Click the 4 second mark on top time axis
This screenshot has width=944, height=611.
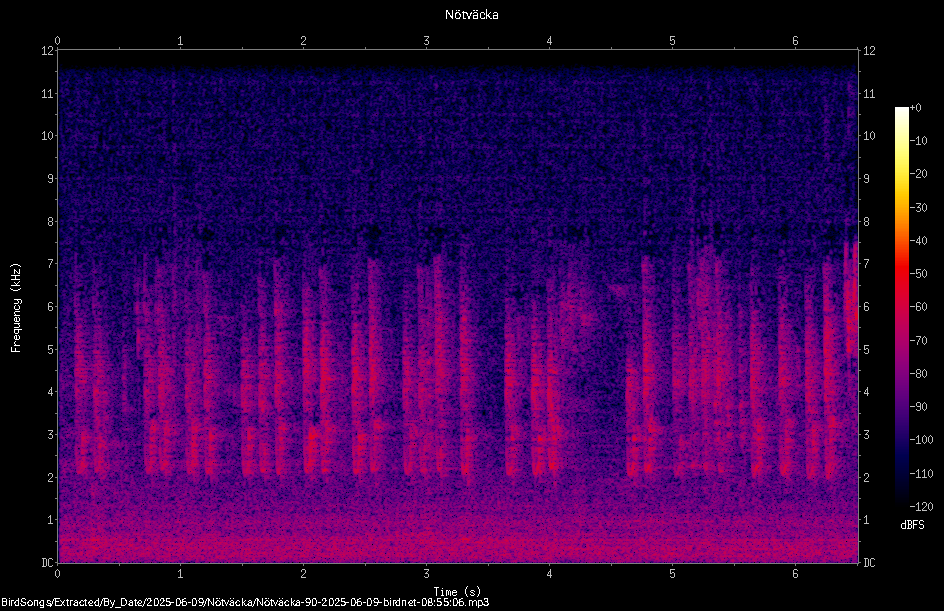549,41
